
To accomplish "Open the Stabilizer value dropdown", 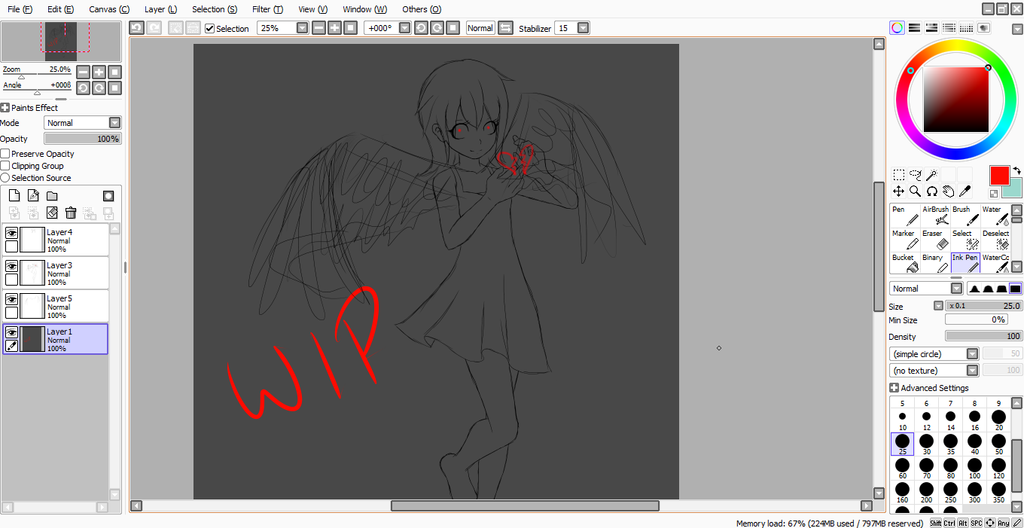I will coord(583,28).
